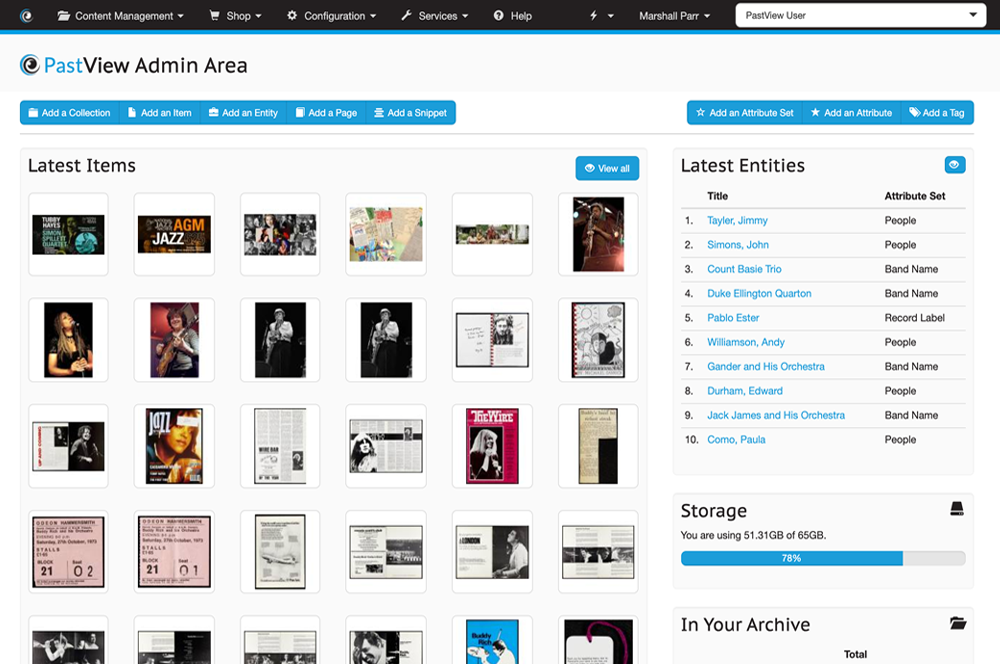Image resolution: width=1000 pixels, height=664 pixels.
Task: Click the PastView swirl logo in navbar
Action: pyautogui.click(x=26, y=15)
